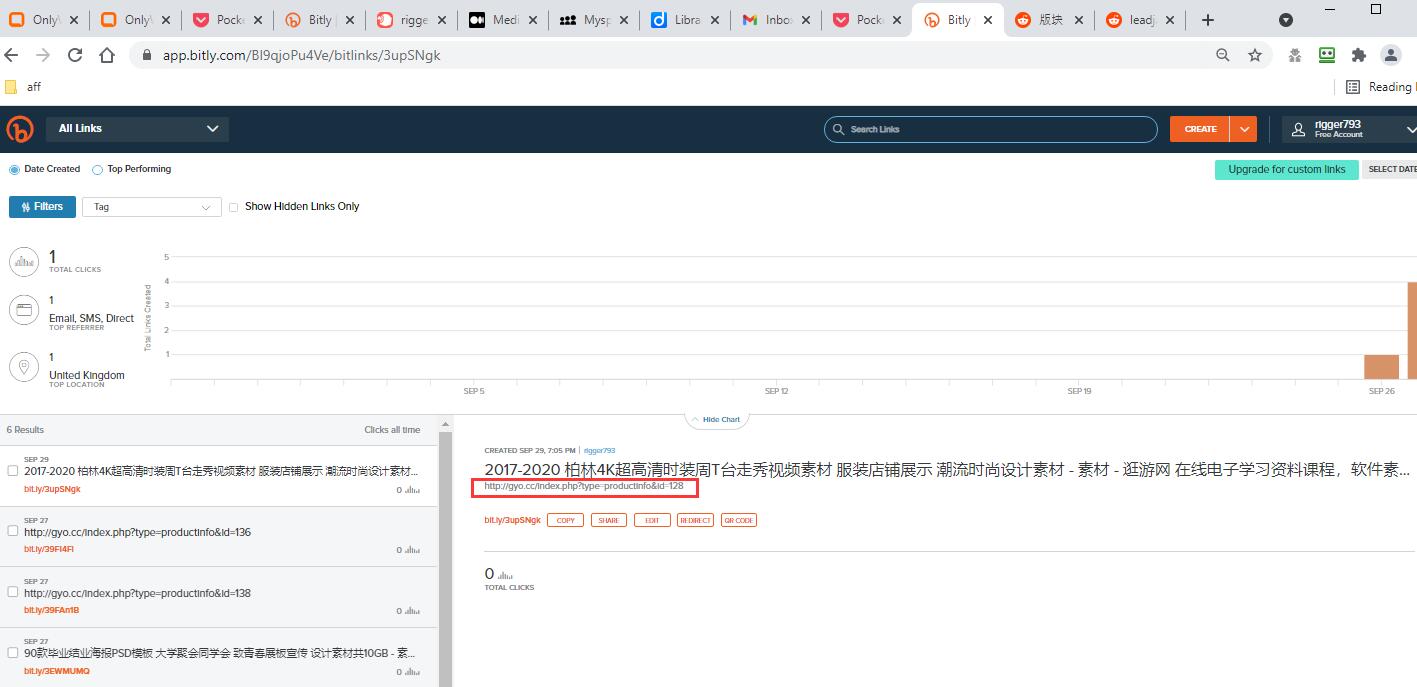Click the browser reload icon
This screenshot has height=687, width=1417.
tap(75, 55)
